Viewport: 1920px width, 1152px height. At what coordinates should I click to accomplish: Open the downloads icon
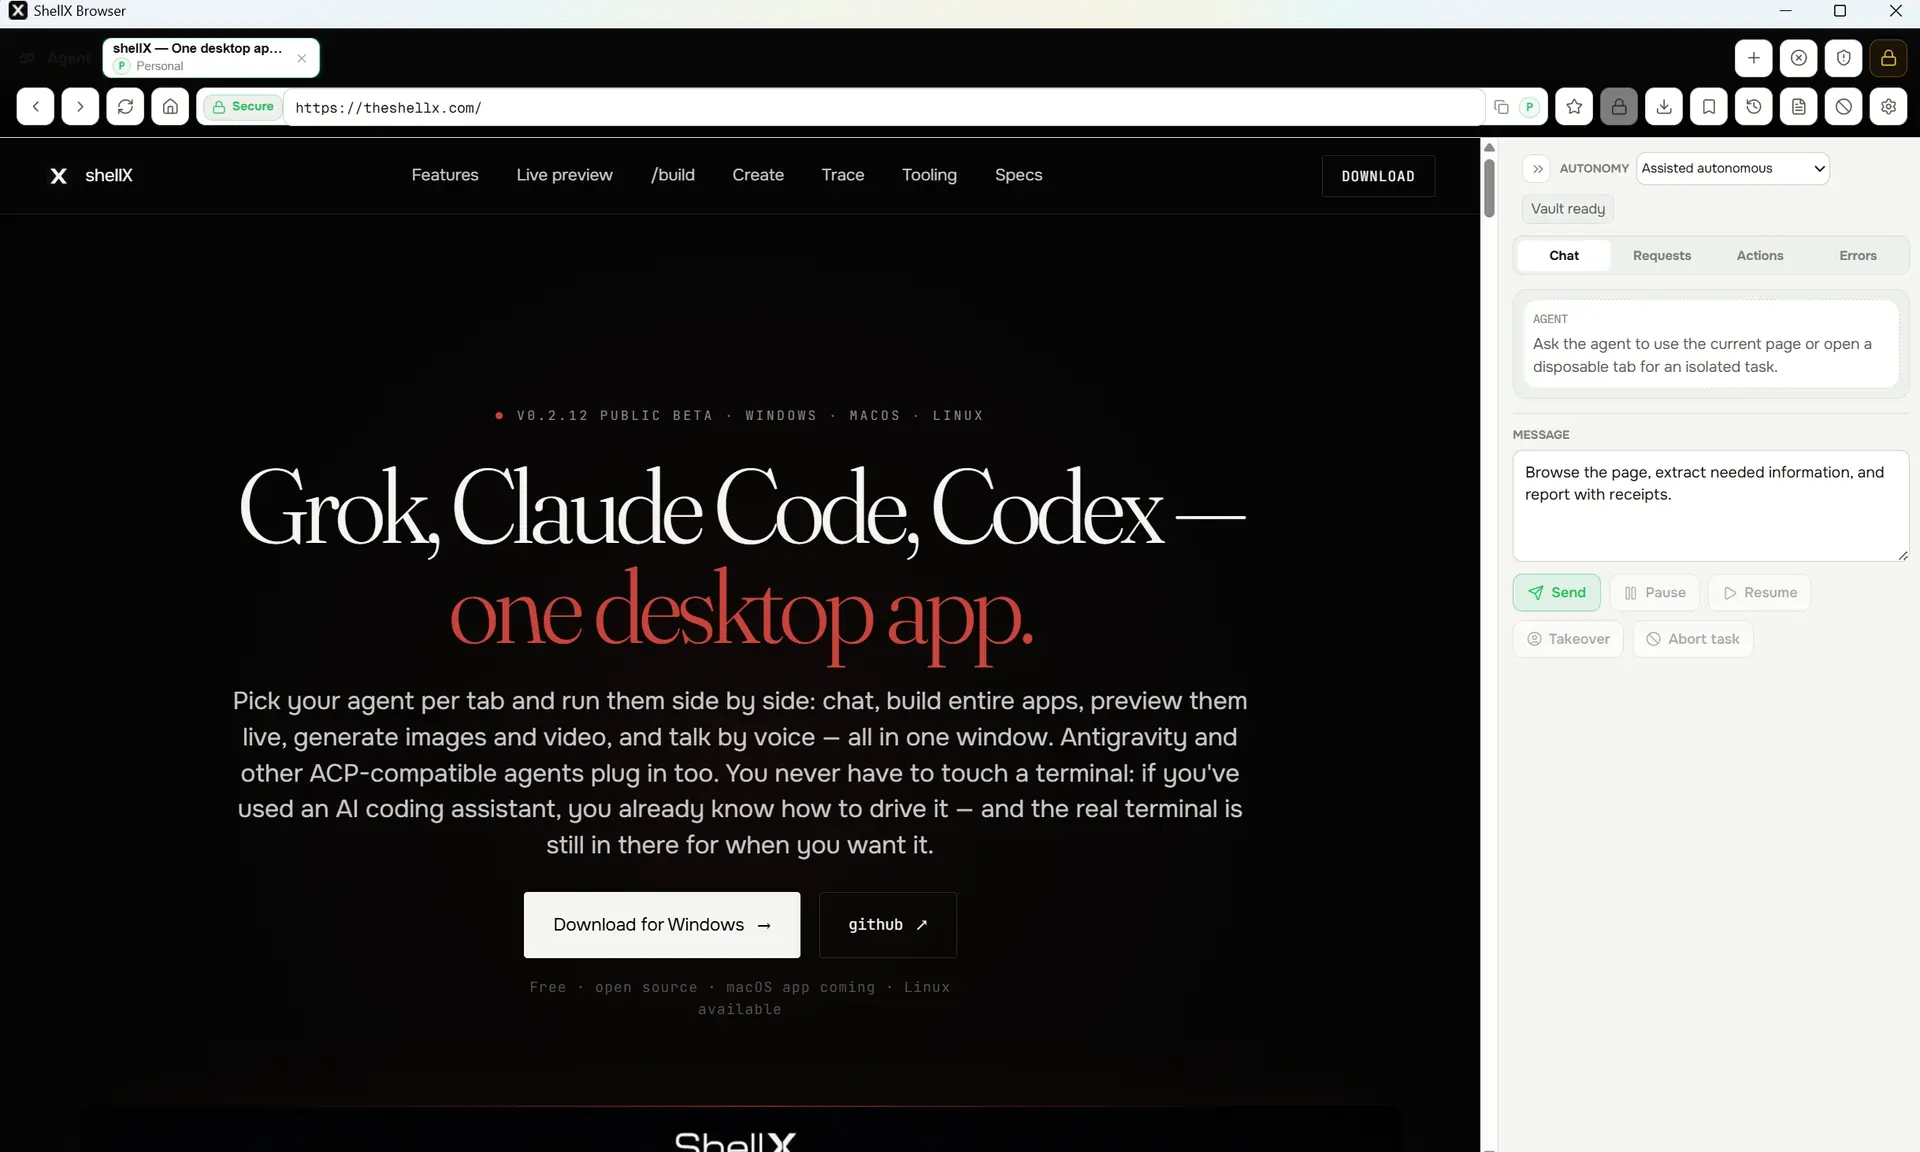coord(1664,107)
